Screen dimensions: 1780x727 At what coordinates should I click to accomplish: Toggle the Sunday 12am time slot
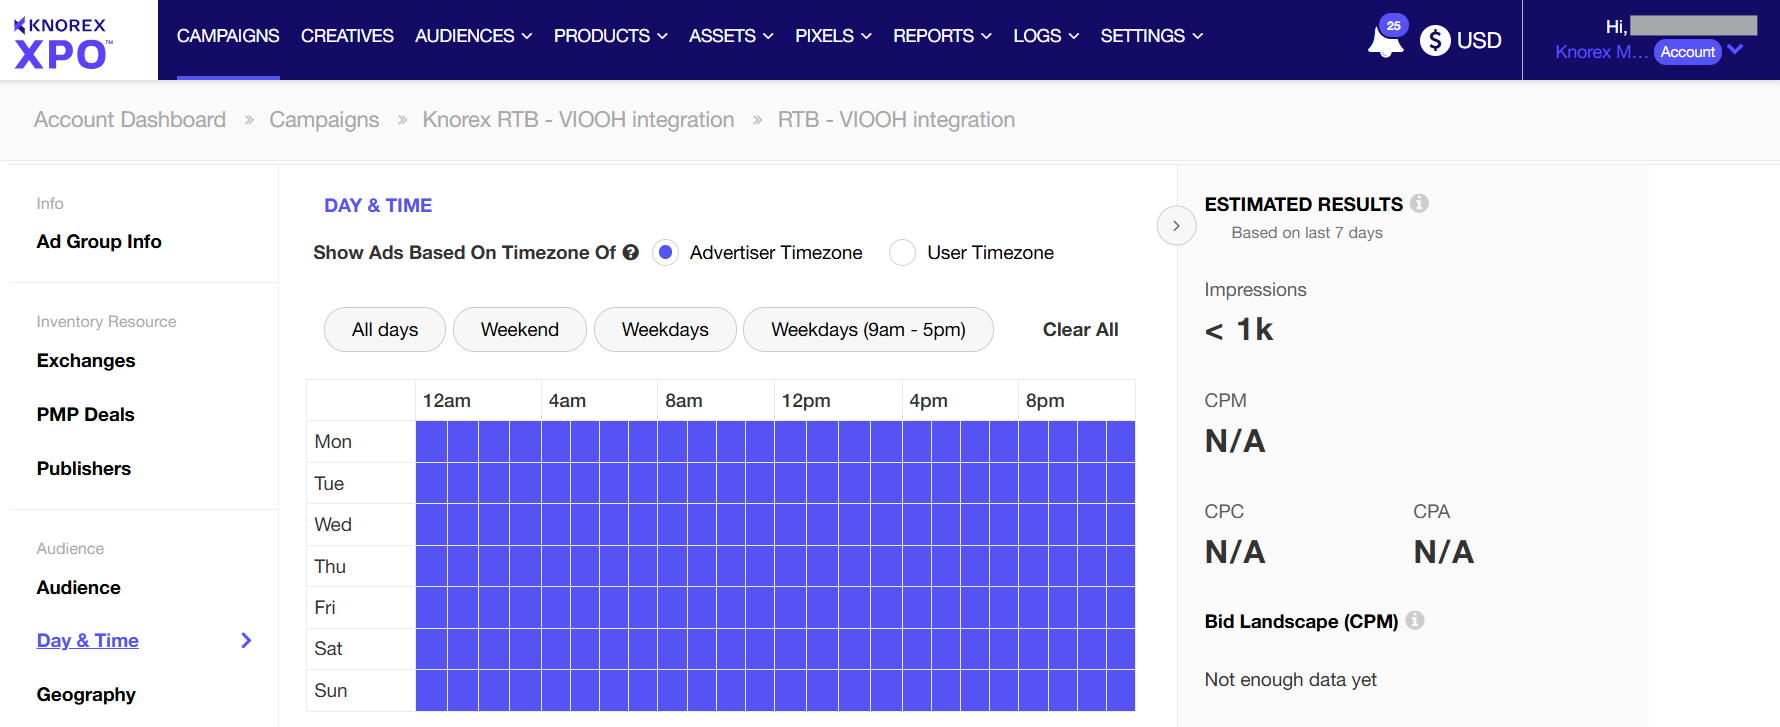[x=432, y=690]
